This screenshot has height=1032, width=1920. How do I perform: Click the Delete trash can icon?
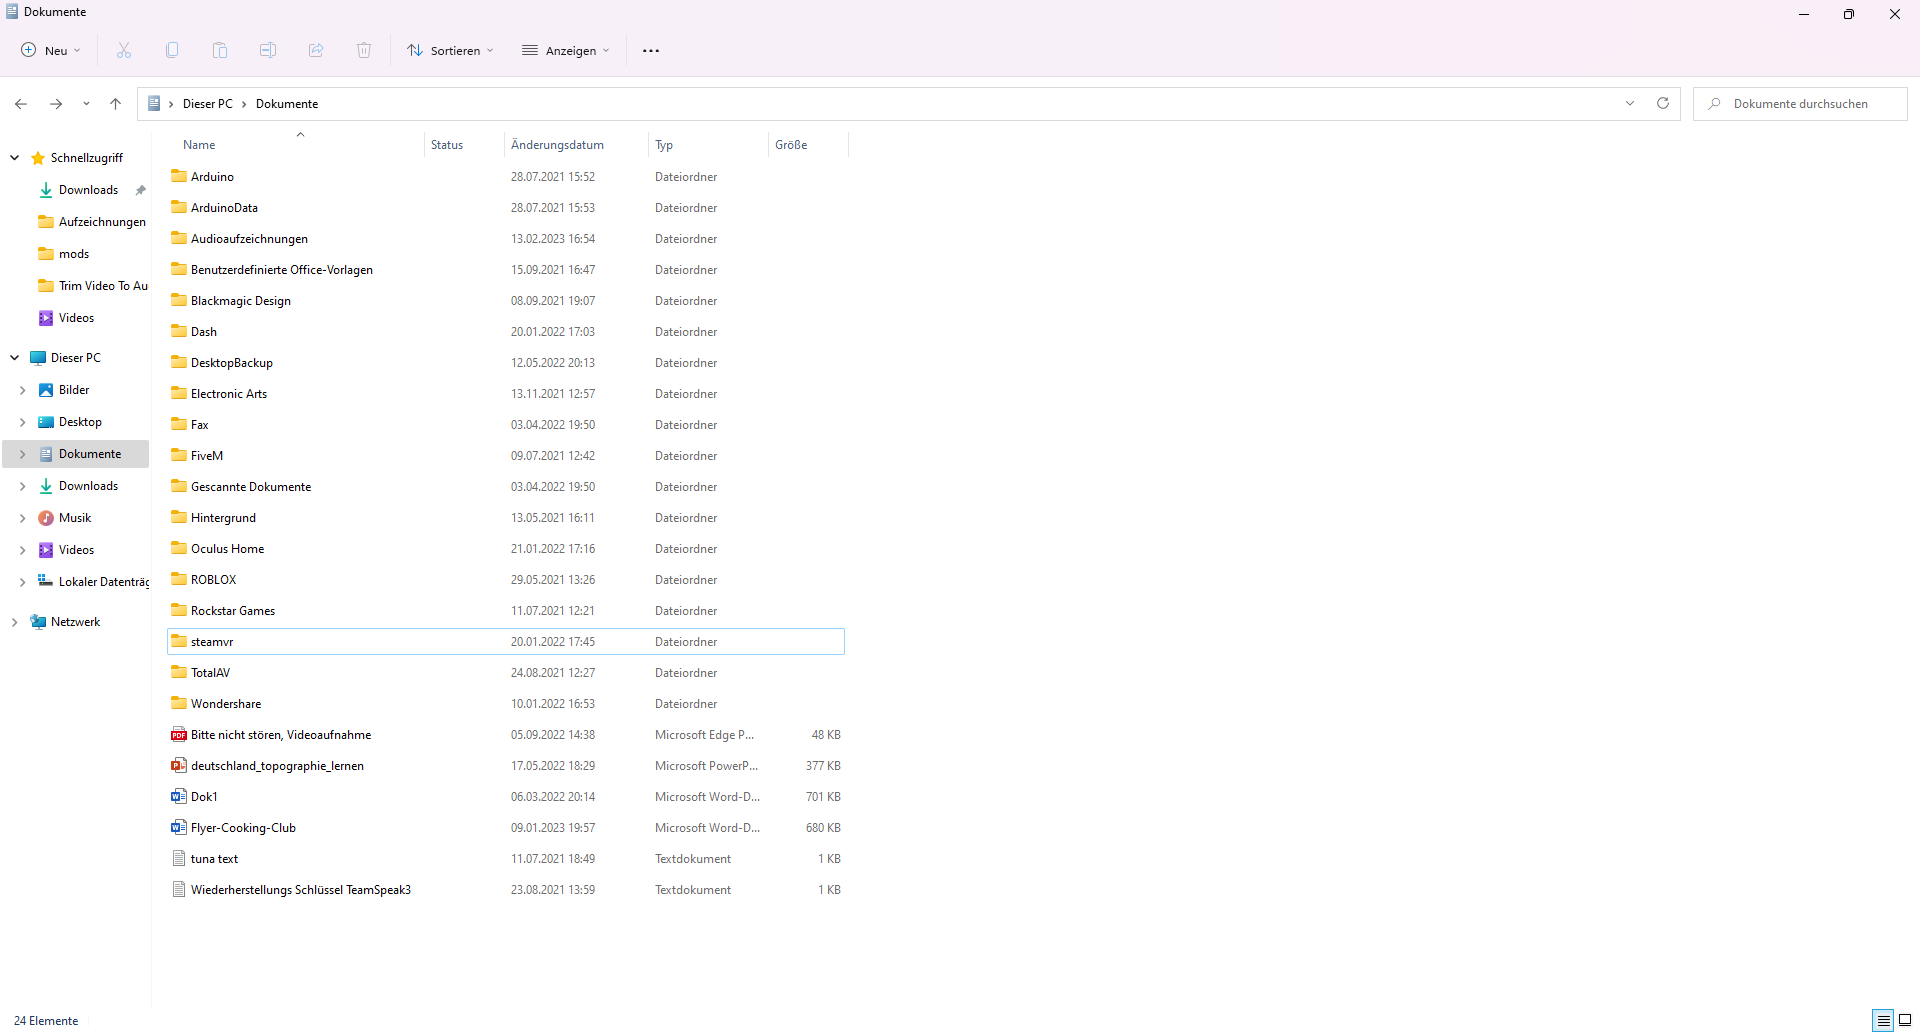[x=364, y=50]
